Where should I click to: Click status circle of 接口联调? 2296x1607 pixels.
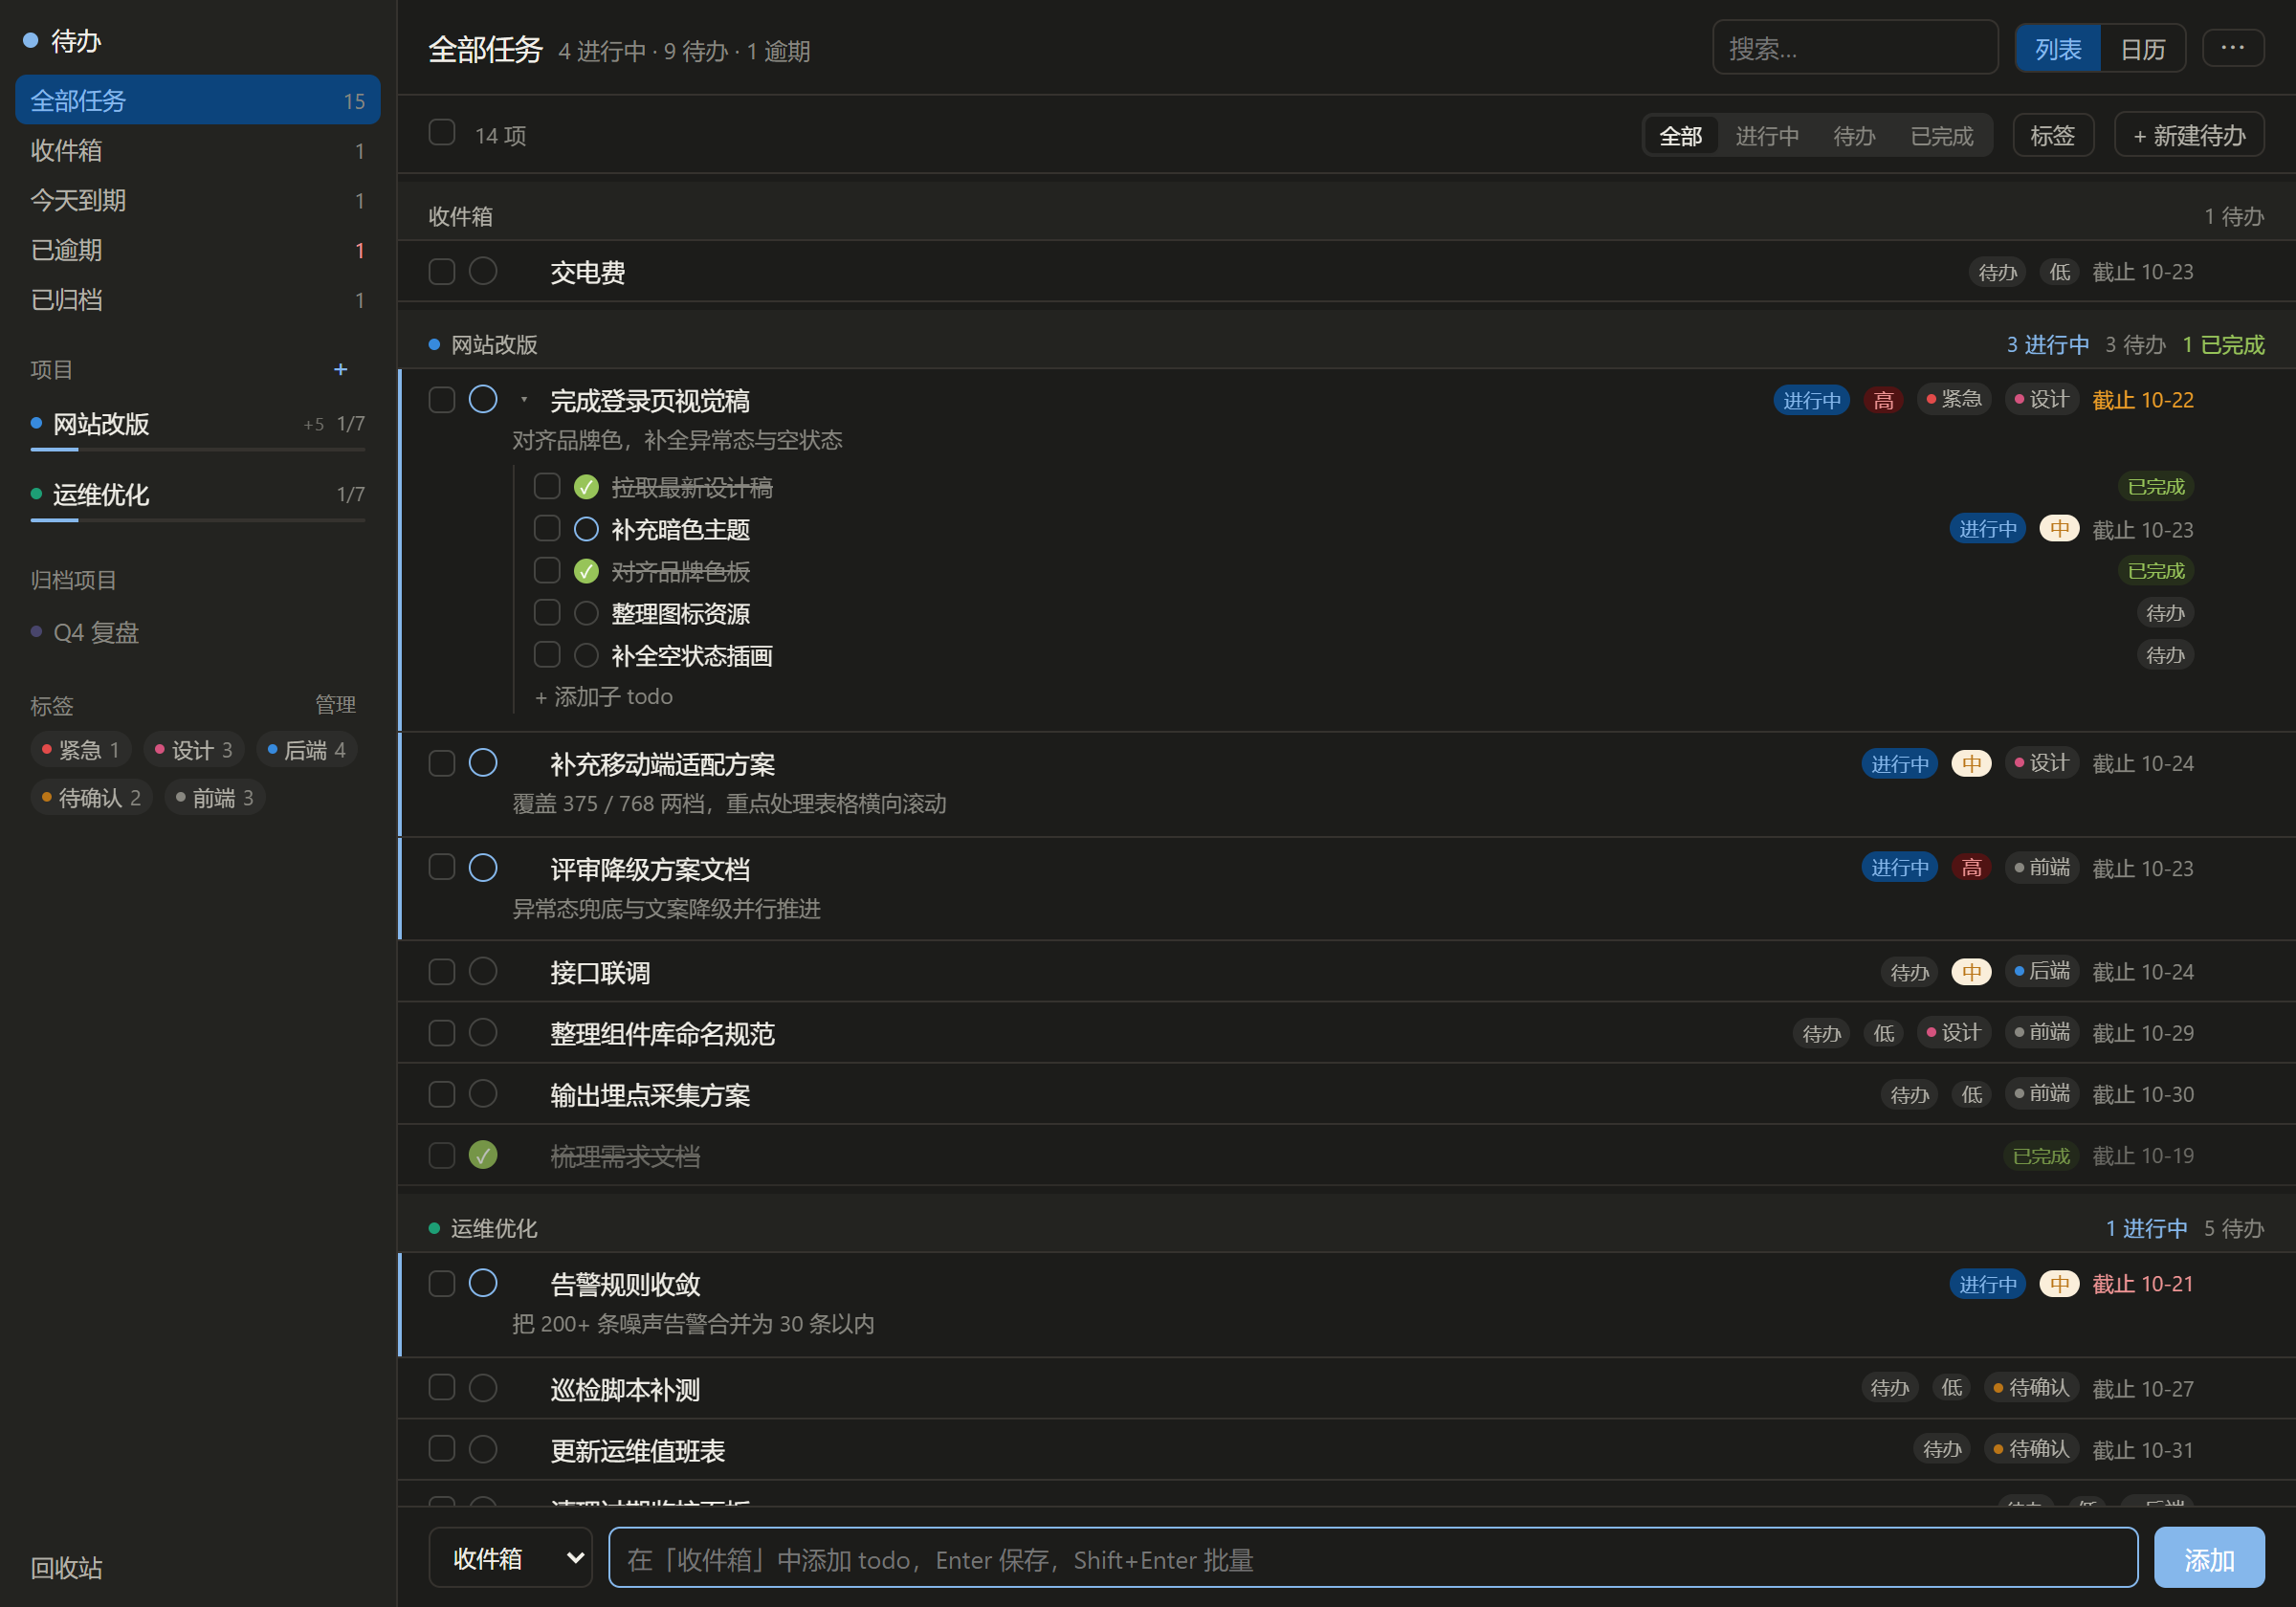pos(483,971)
